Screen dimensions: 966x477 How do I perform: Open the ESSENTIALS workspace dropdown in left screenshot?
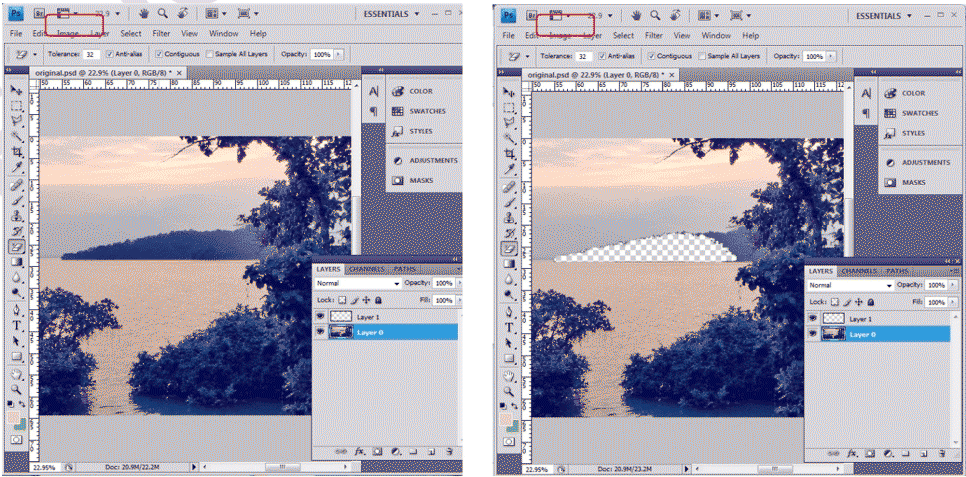392,14
